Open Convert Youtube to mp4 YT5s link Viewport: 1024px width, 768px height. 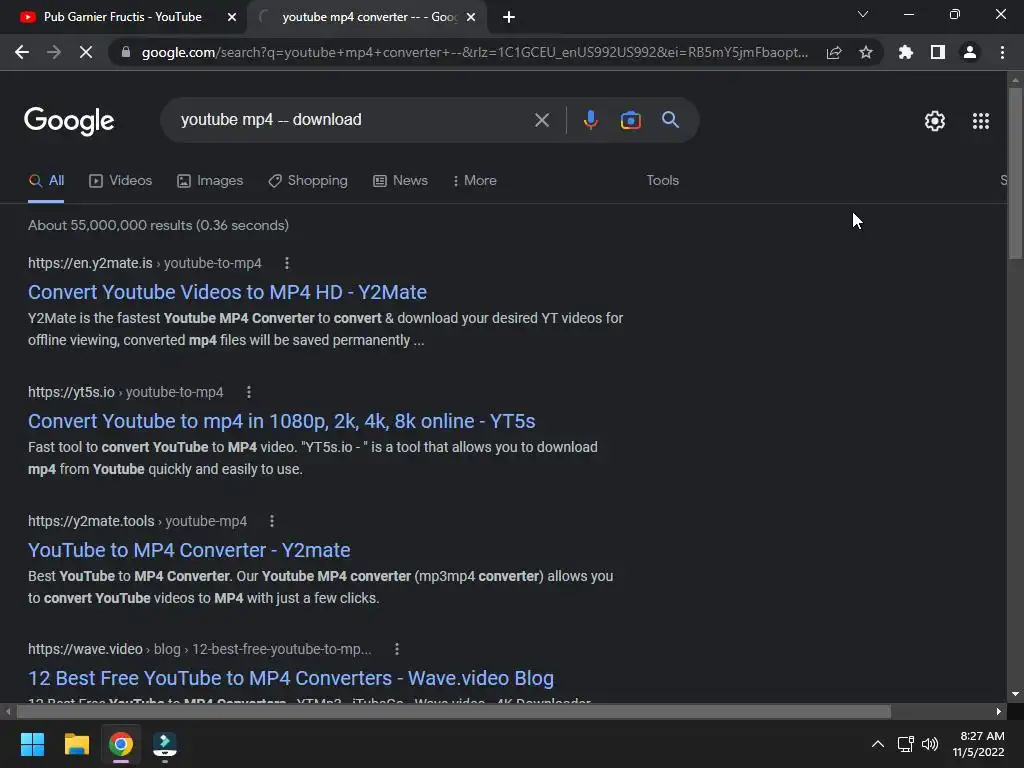click(x=281, y=421)
